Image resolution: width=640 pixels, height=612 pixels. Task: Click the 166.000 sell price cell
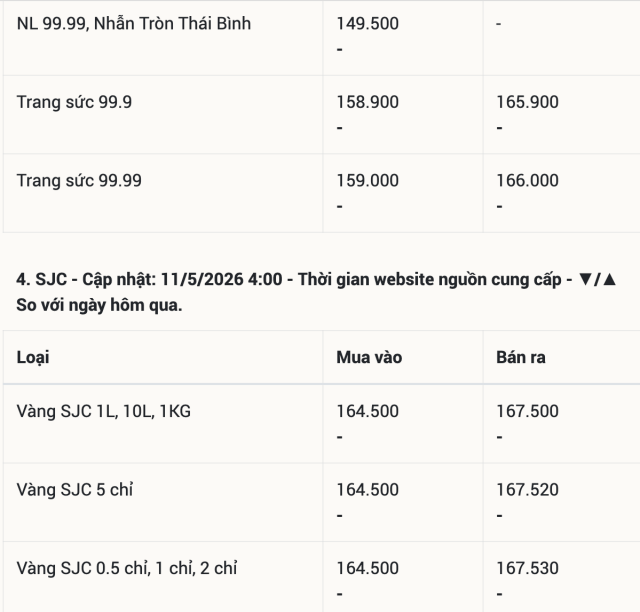pyautogui.click(x=527, y=180)
